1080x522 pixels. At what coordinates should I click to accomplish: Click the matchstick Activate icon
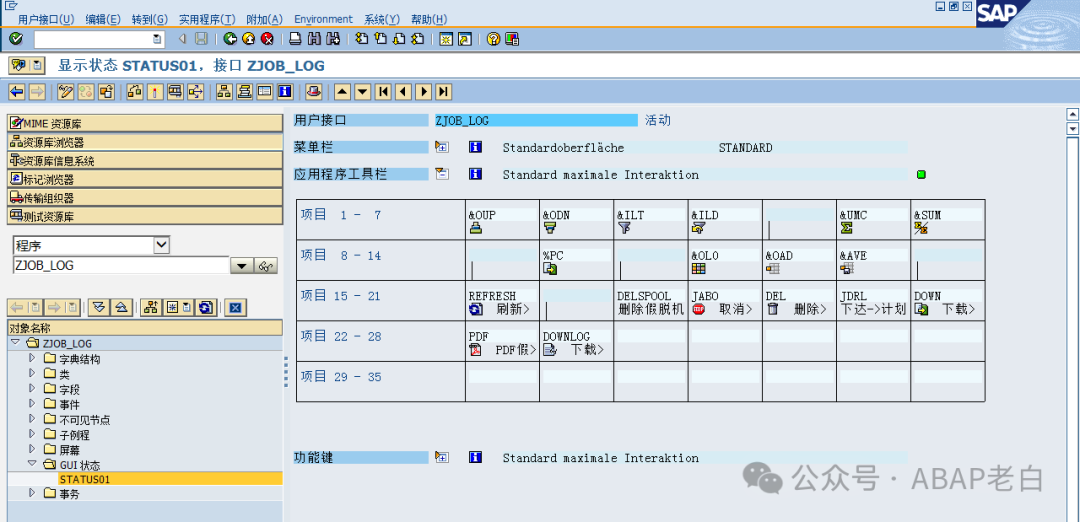tap(156, 92)
